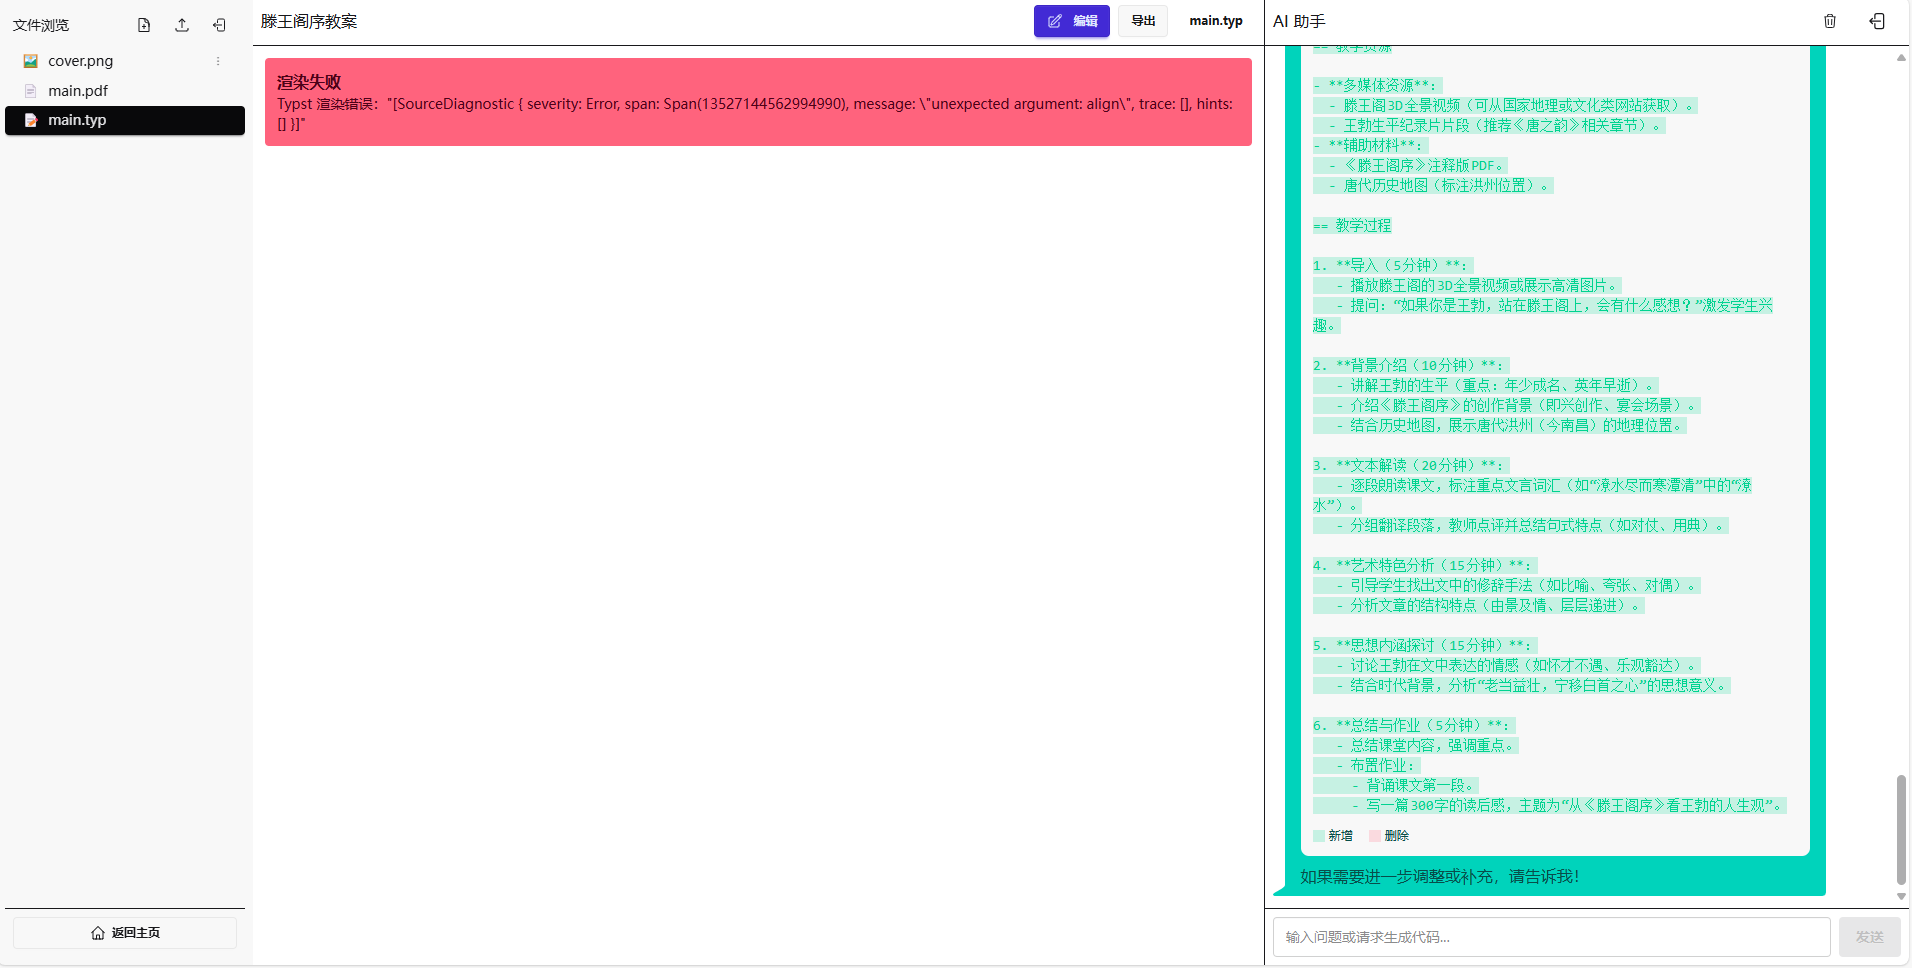Click the 导出 export button
This screenshot has height=968, width=1912.
point(1142,21)
